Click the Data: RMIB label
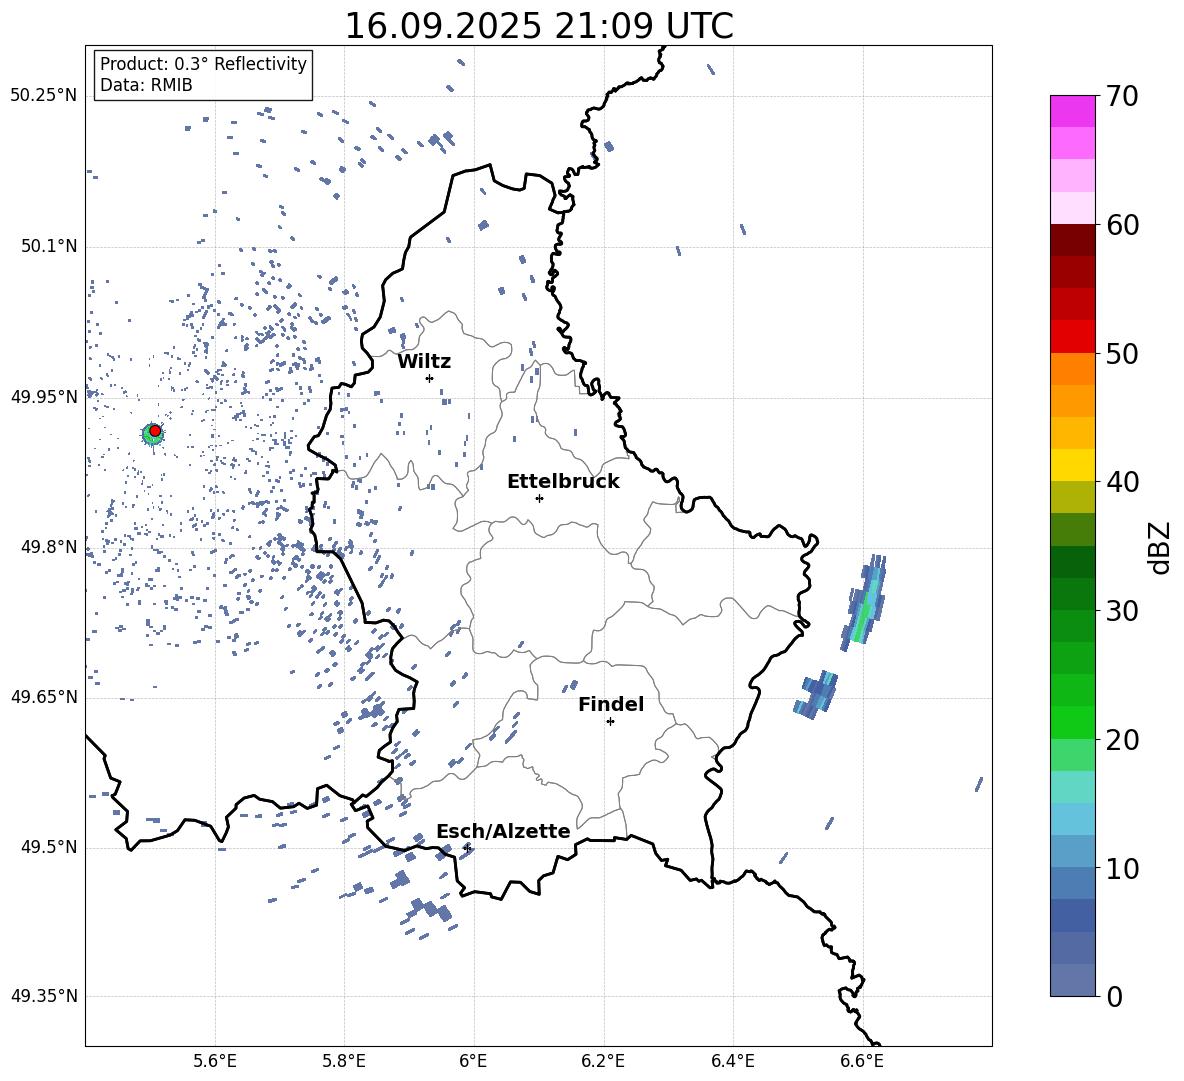The width and height of the screenshot is (1184, 1081). [x=146, y=85]
